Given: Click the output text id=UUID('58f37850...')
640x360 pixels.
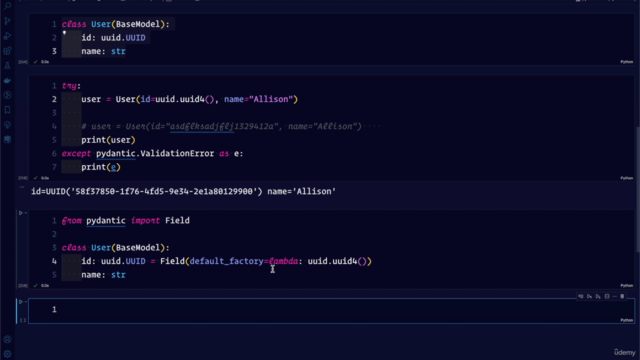Looking at the screenshot, I should click(x=183, y=191).
